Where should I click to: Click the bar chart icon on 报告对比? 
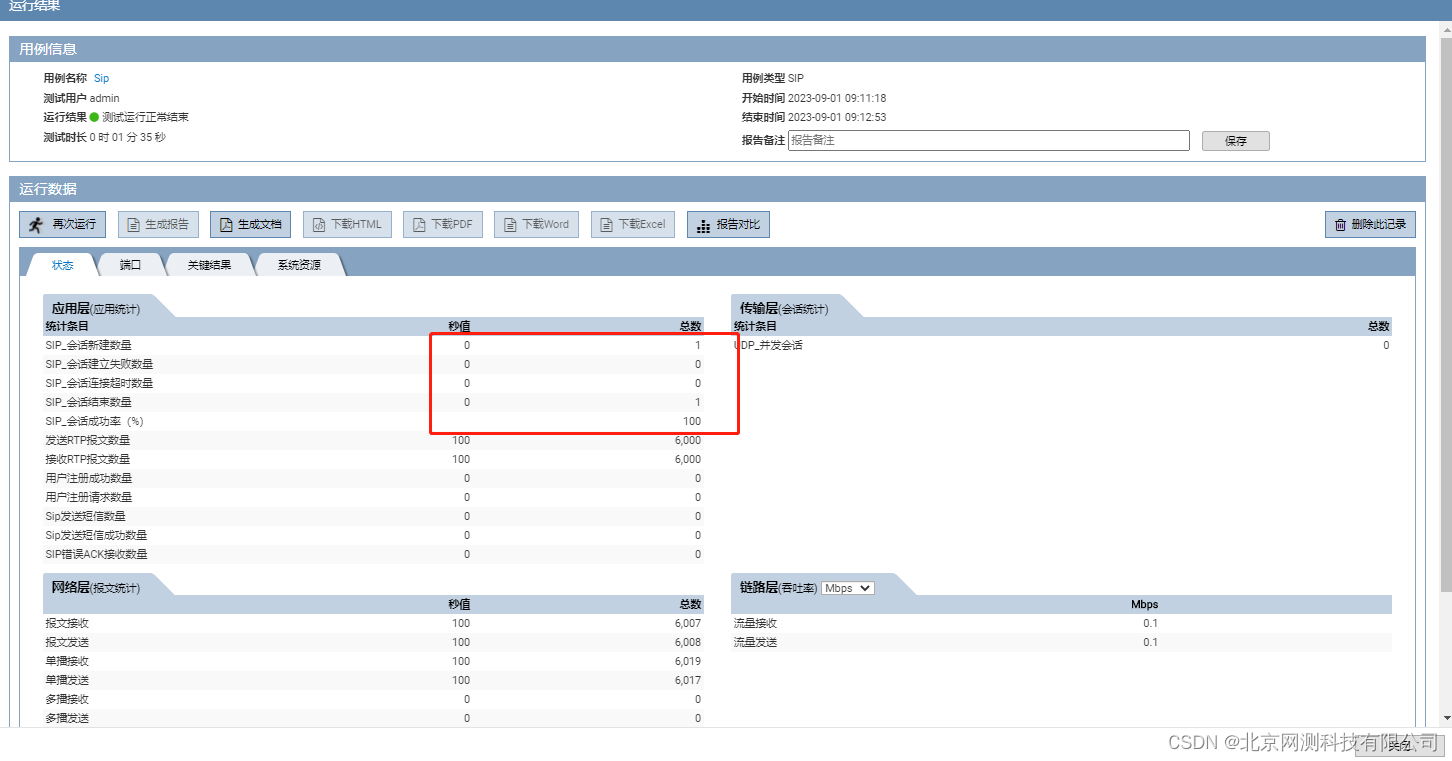click(x=704, y=225)
